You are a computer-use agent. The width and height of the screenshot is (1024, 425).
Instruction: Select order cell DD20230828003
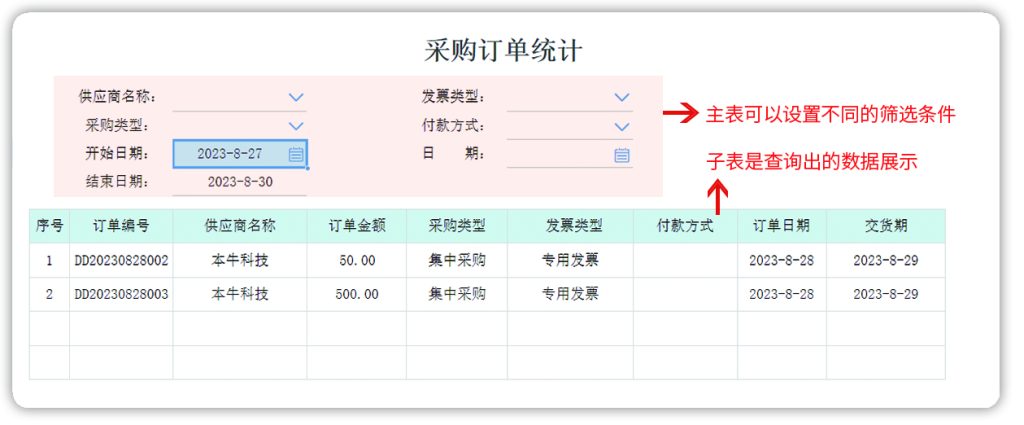[121, 294]
